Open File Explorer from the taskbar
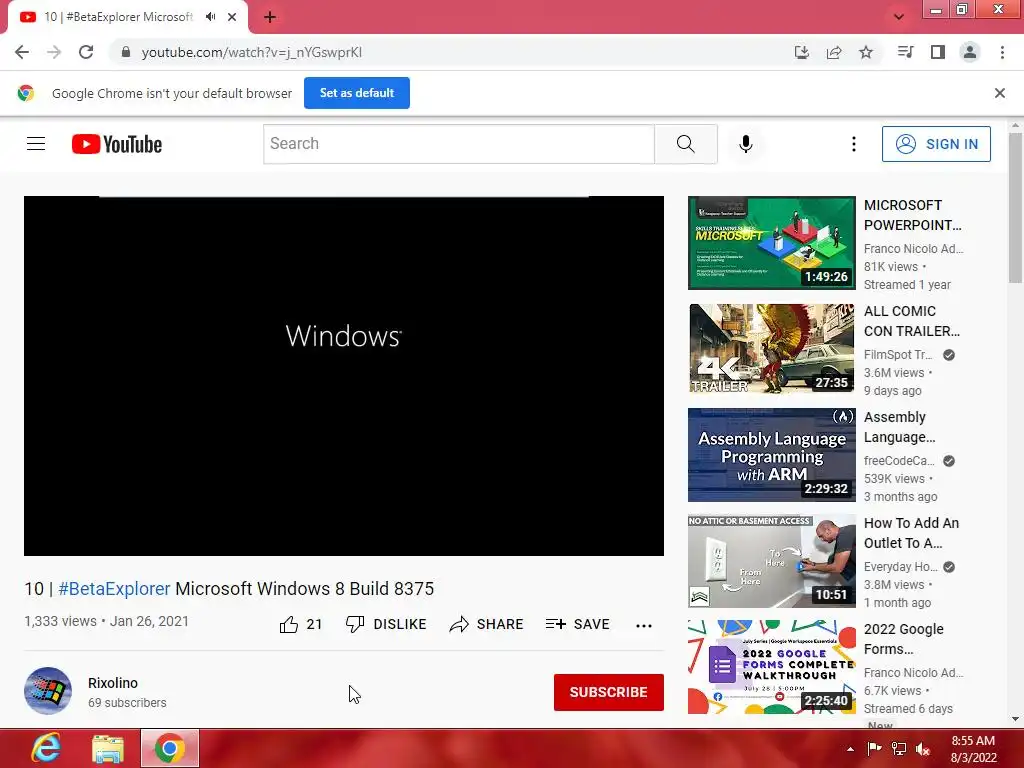The image size is (1024, 768). point(108,748)
